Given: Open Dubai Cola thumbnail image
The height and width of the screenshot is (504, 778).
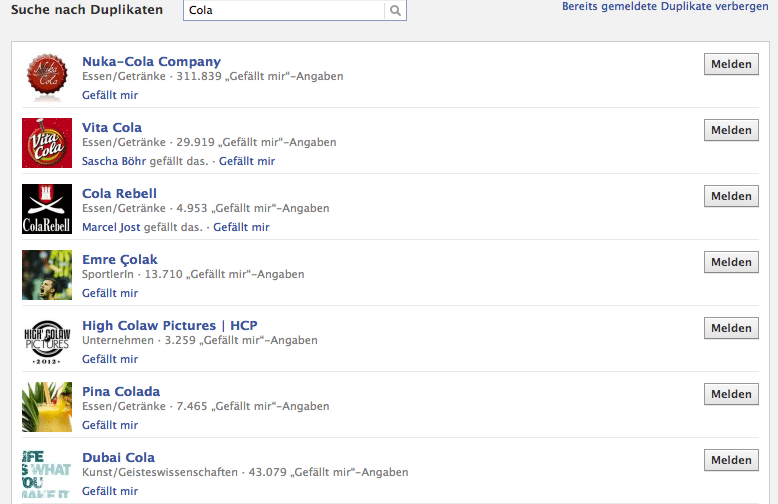Looking at the screenshot, I should [47, 473].
